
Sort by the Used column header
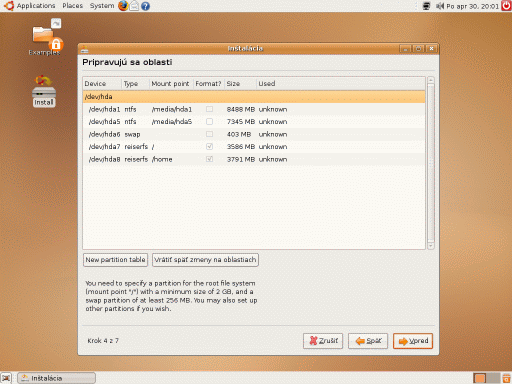click(x=341, y=84)
